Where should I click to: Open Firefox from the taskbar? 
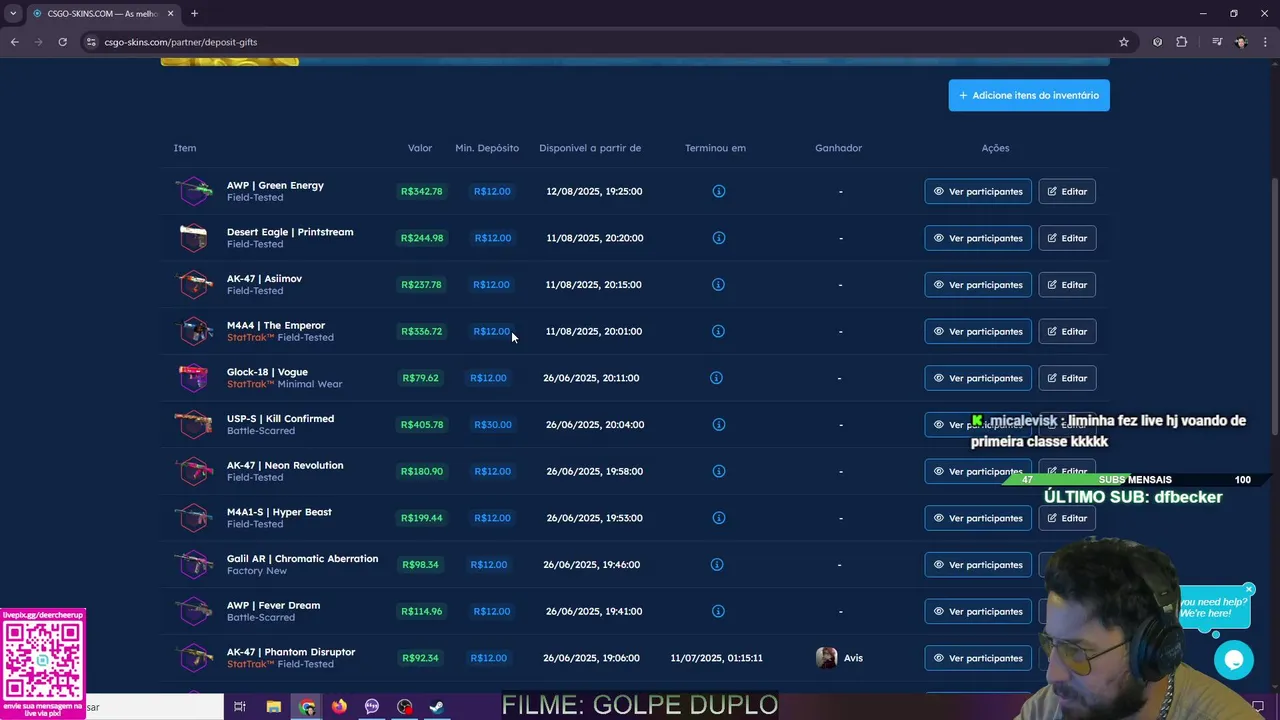(x=339, y=706)
